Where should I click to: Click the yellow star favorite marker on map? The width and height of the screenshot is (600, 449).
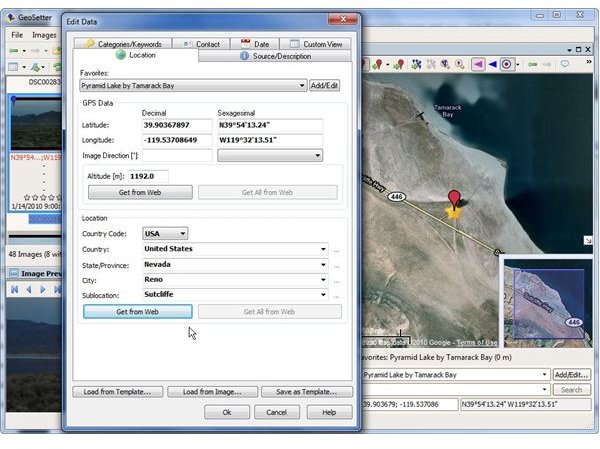[453, 212]
